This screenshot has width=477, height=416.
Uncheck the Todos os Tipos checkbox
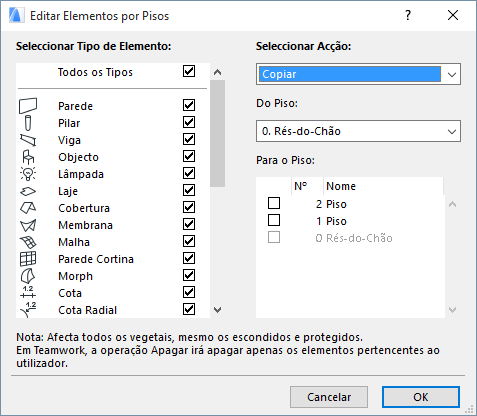point(189,71)
